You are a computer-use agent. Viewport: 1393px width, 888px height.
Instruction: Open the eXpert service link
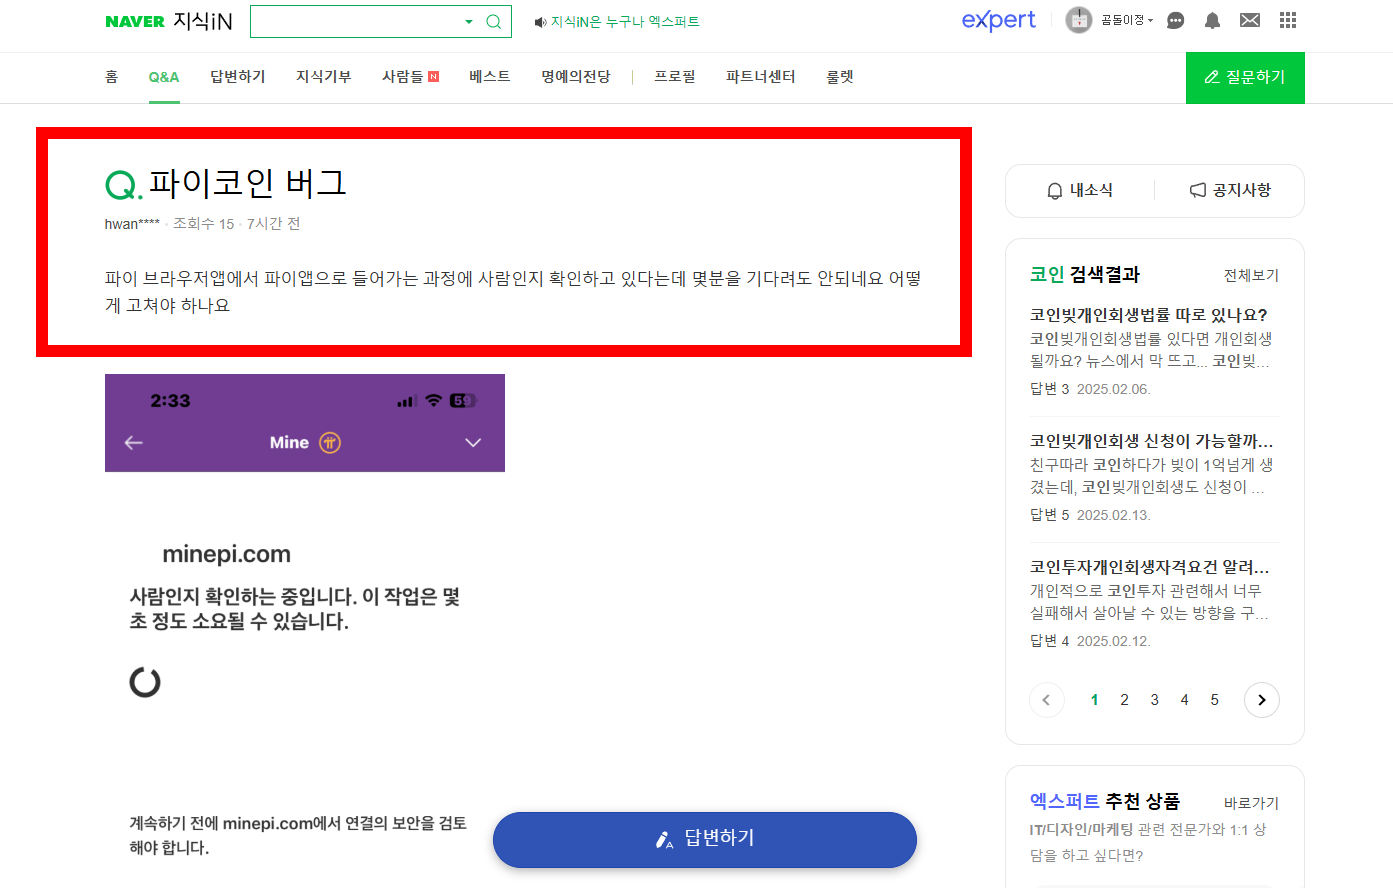[x=998, y=20]
